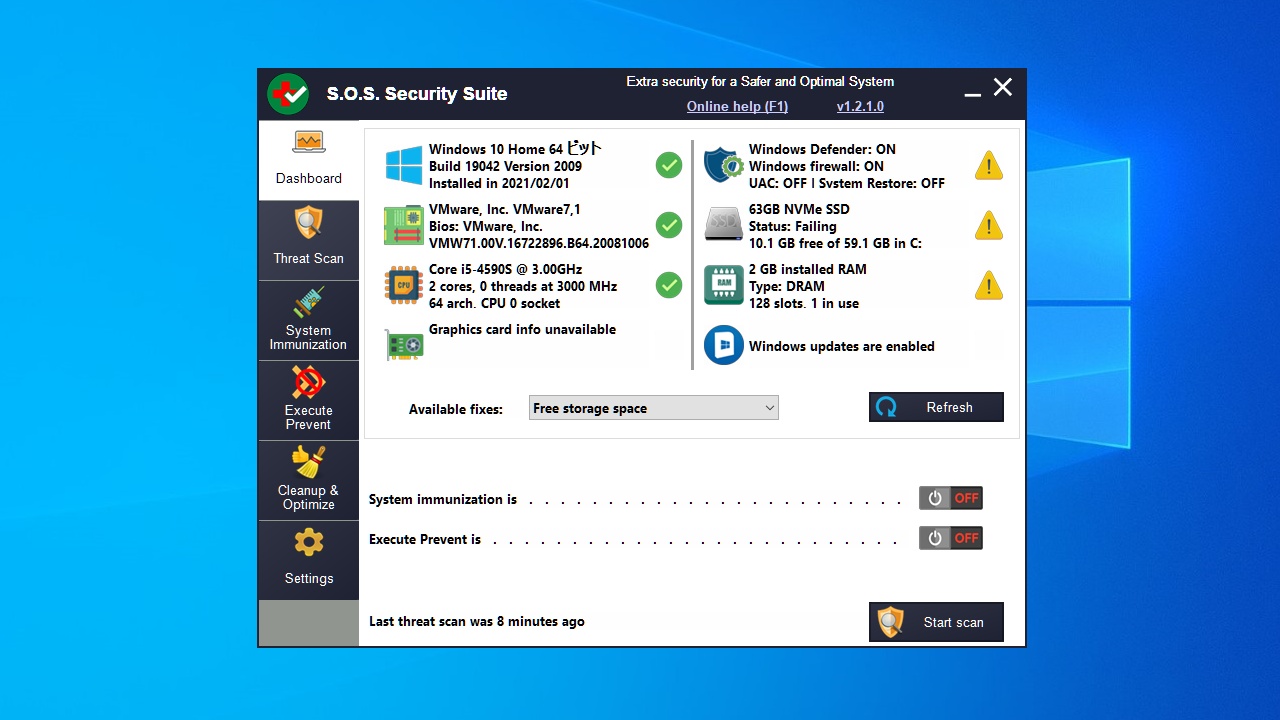This screenshot has height=720, width=1280.
Task: Click 'Windows updates are enabled' text
Action: click(842, 346)
